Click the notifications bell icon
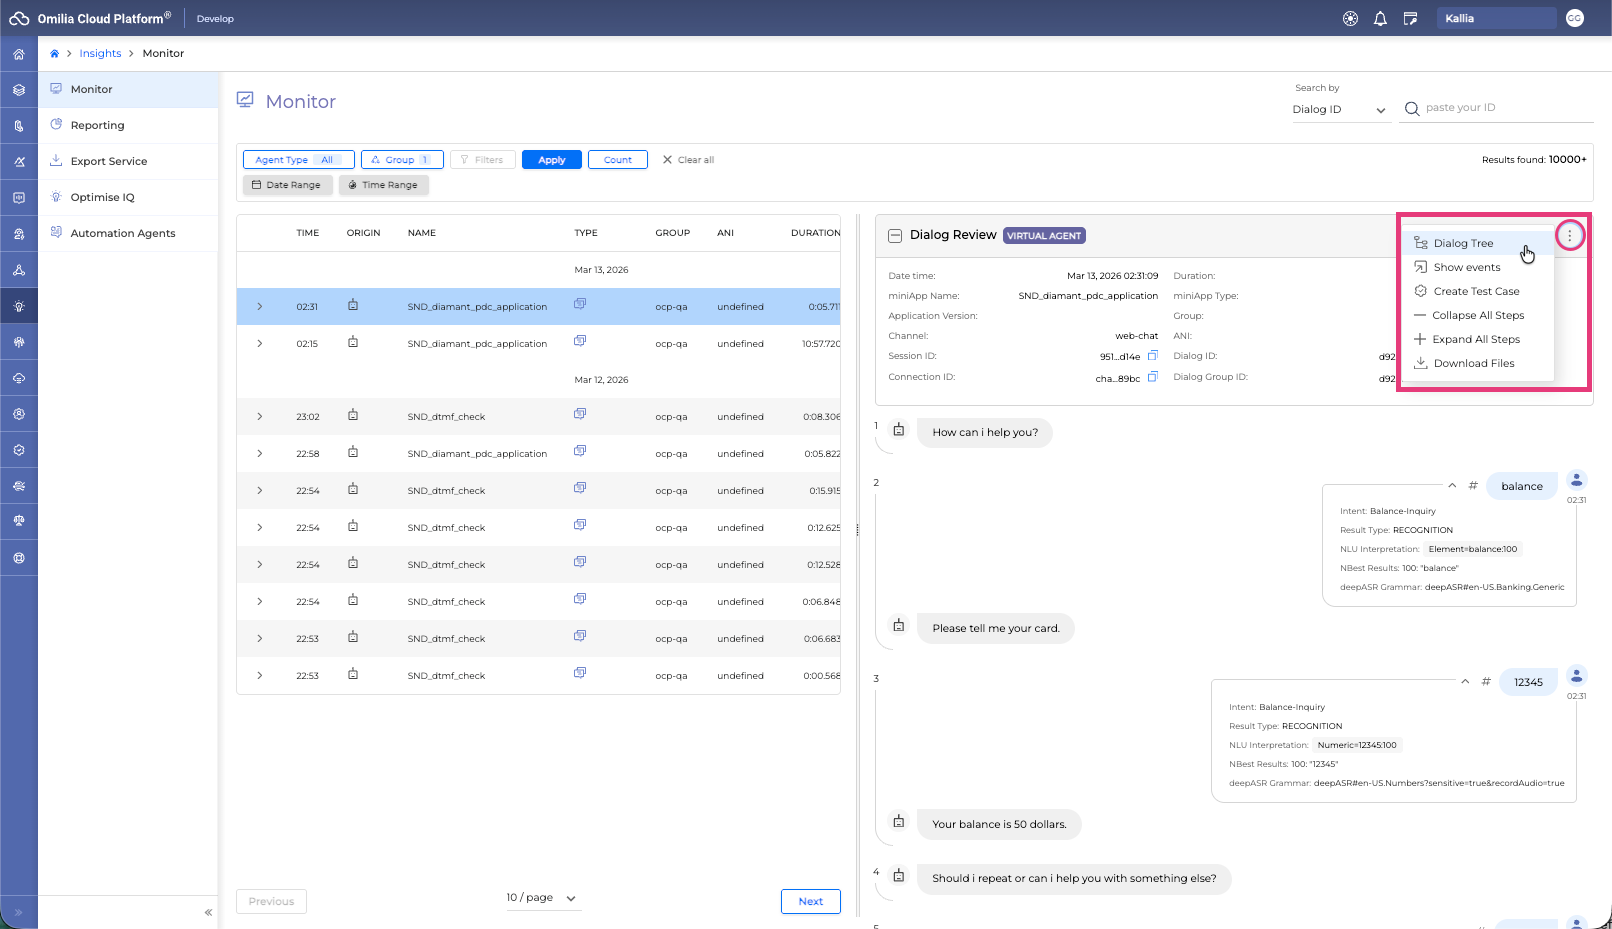 [1380, 19]
